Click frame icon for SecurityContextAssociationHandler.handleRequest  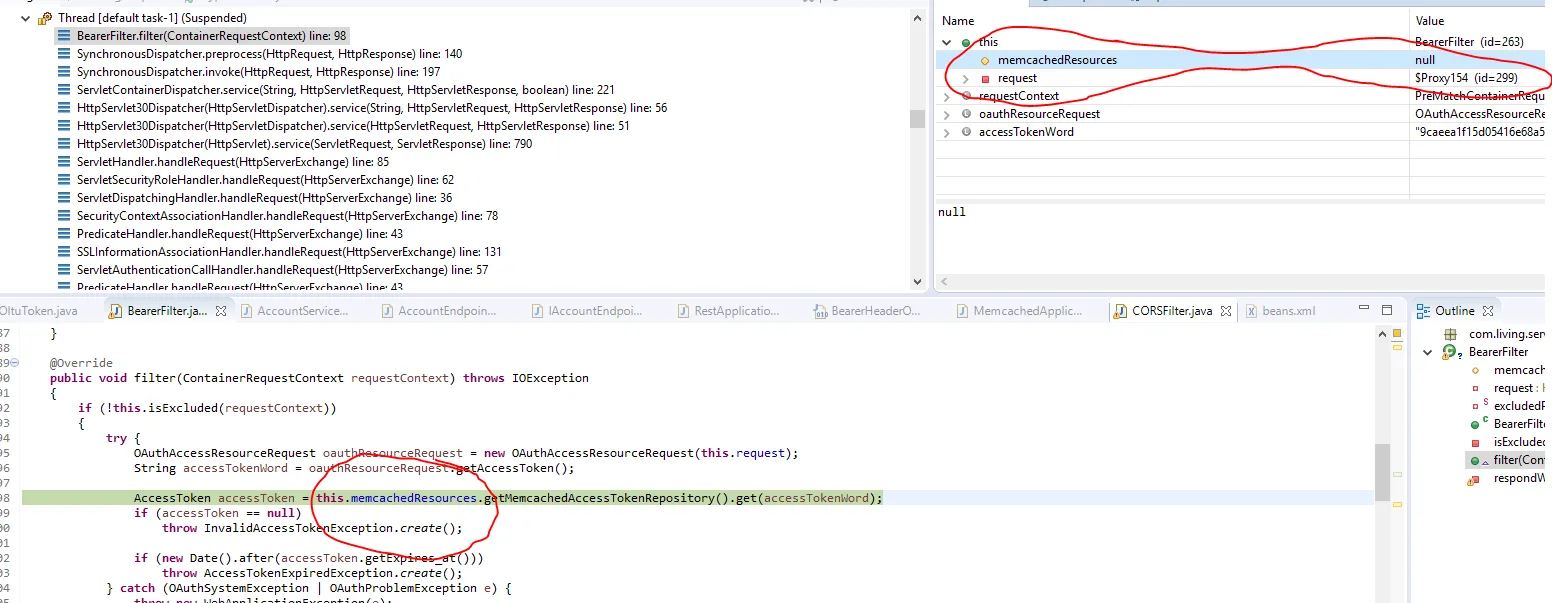[x=64, y=216]
